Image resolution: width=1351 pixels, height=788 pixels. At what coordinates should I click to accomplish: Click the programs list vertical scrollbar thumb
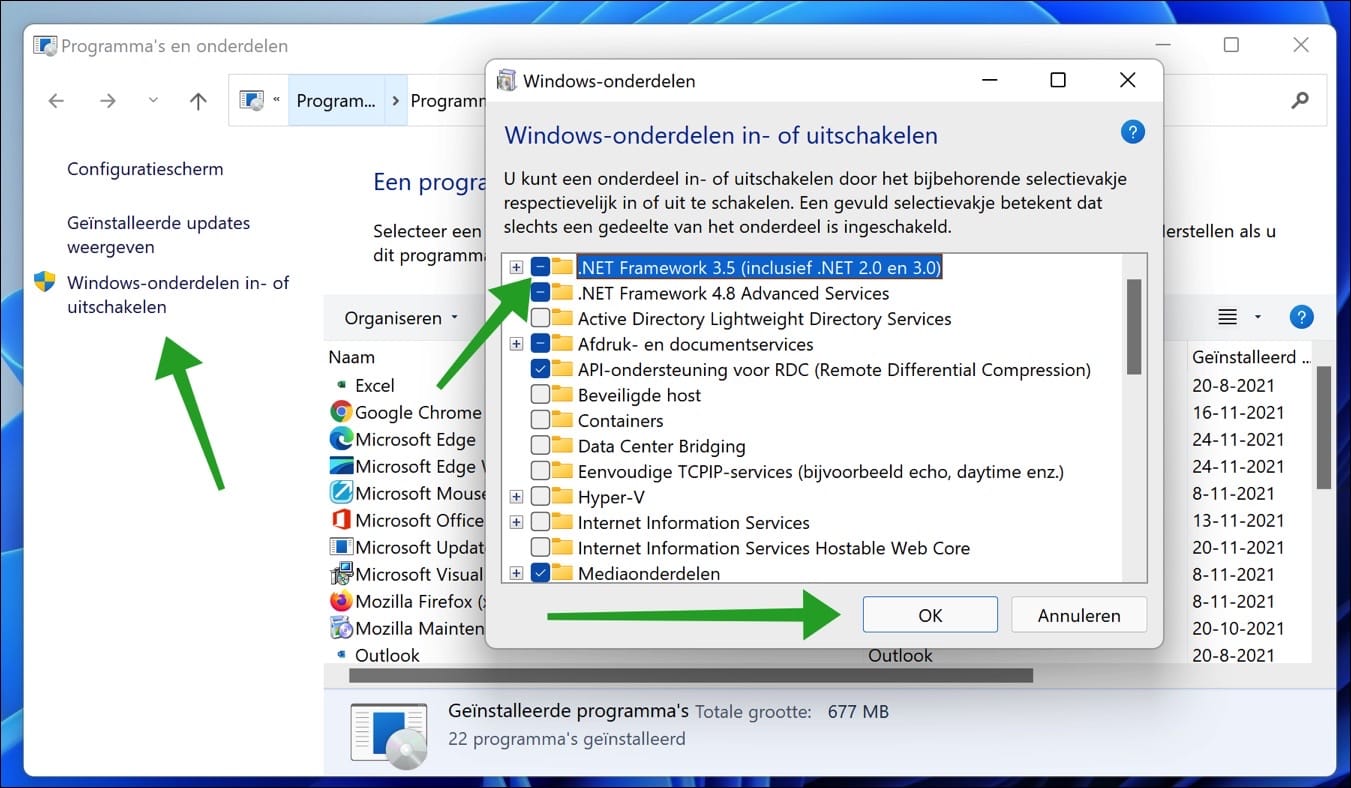tap(1324, 427)
